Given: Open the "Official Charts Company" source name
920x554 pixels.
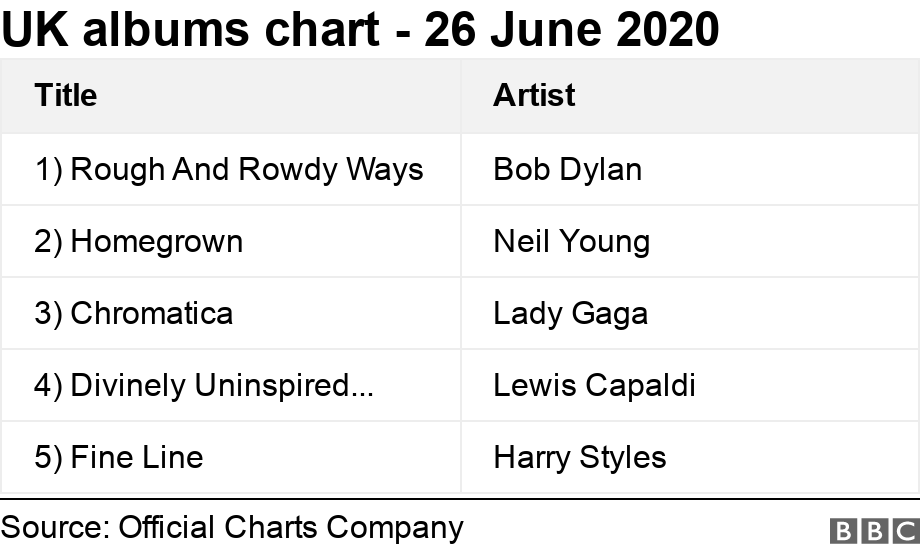Looking at the screenshot, I should [x=290, y=527].
